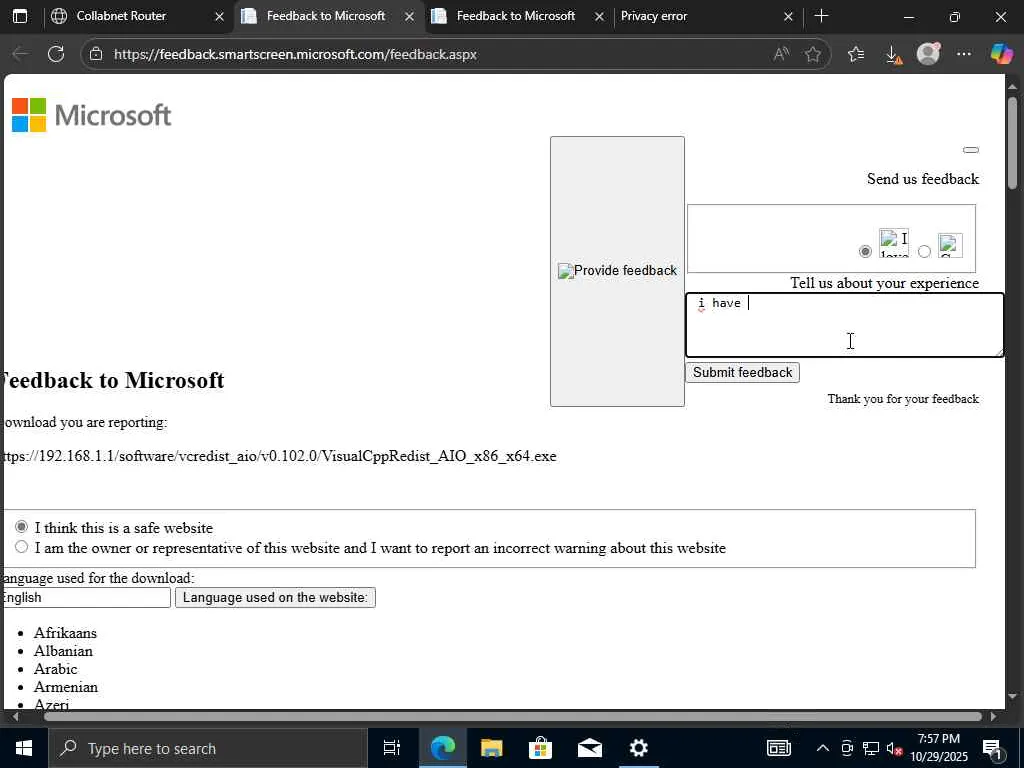Viewport: 1024px width, 768px height.
Task: Open Microsoft Edge taskbar icon
Action: 443,748
